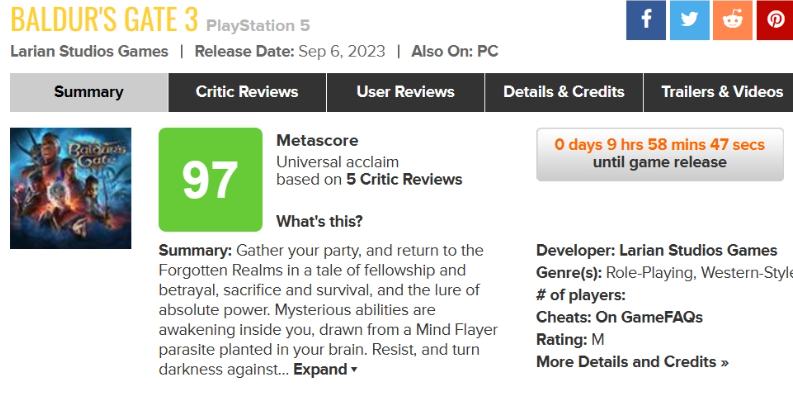Click the Reddit share icon
Image resolution: width=793 pixels, height=393 pixels.
pyautogui.click(x=733, y=20)
